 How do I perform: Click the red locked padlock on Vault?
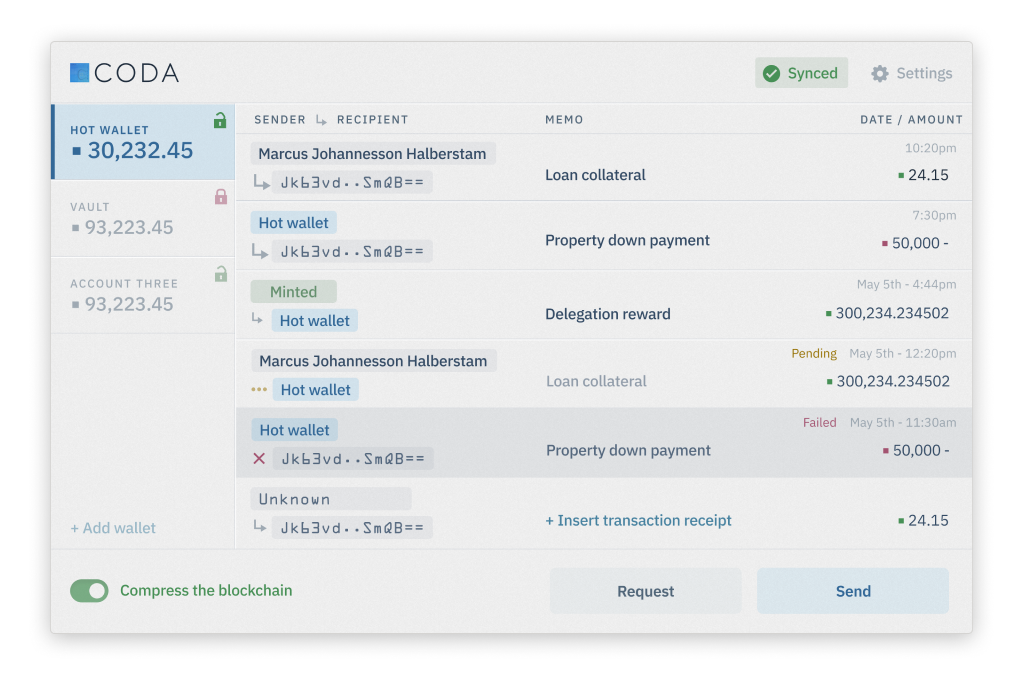(221, 197)
